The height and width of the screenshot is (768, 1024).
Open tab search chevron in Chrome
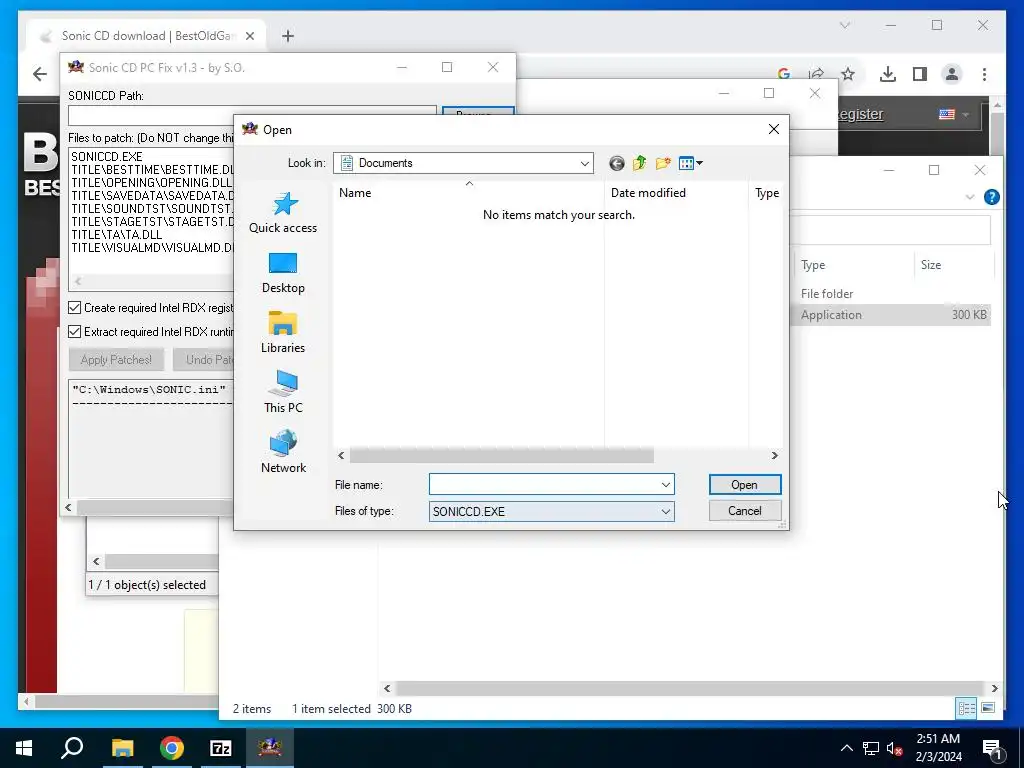[845, 25]
